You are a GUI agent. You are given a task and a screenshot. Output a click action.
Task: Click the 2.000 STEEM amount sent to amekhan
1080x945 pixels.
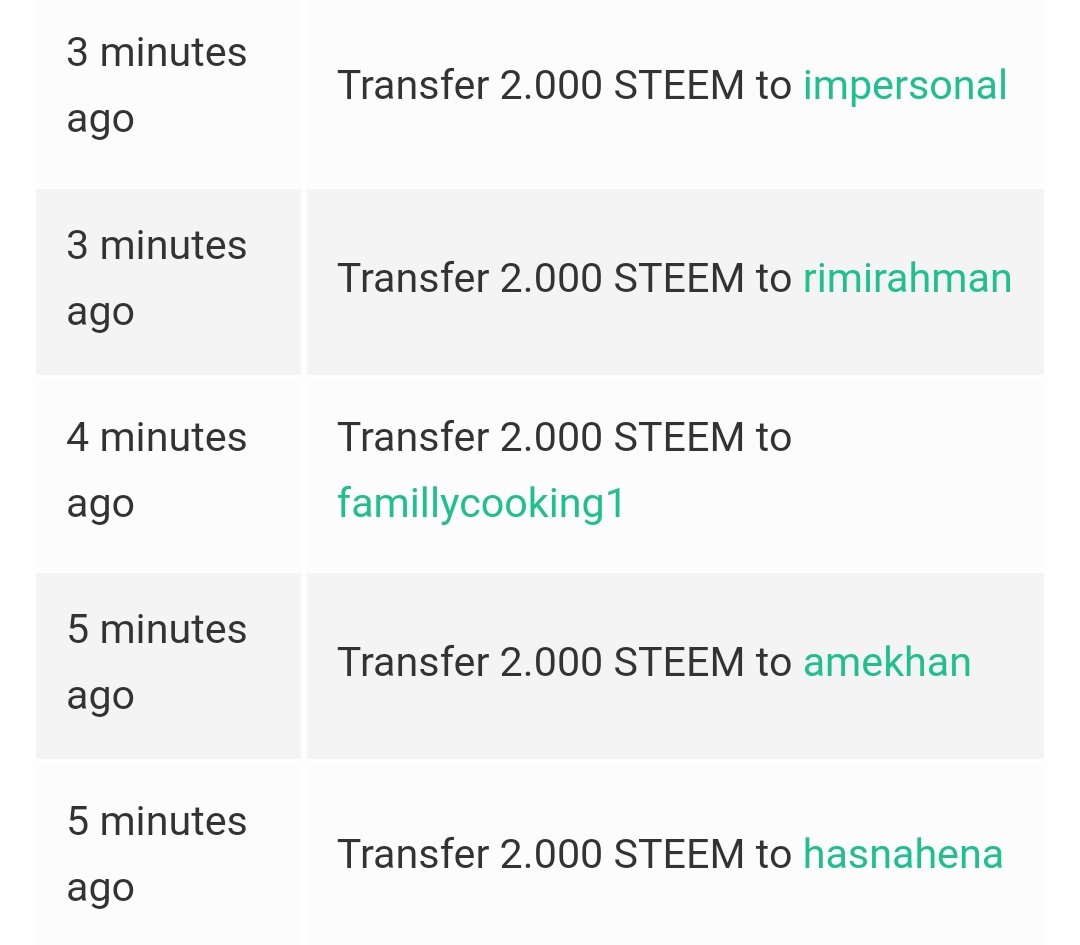tap(622, 662)
